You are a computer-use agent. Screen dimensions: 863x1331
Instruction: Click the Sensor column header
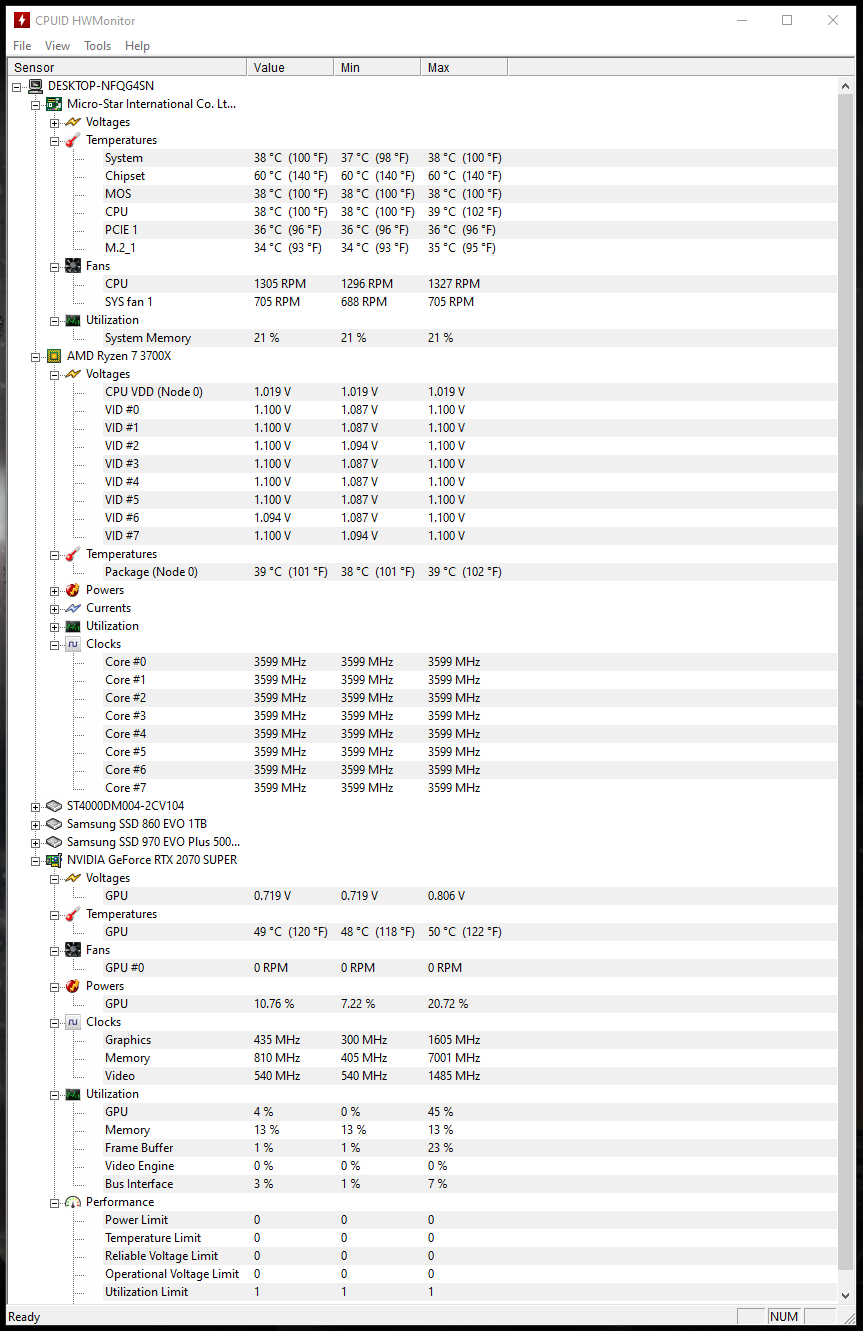click(127, 68)
